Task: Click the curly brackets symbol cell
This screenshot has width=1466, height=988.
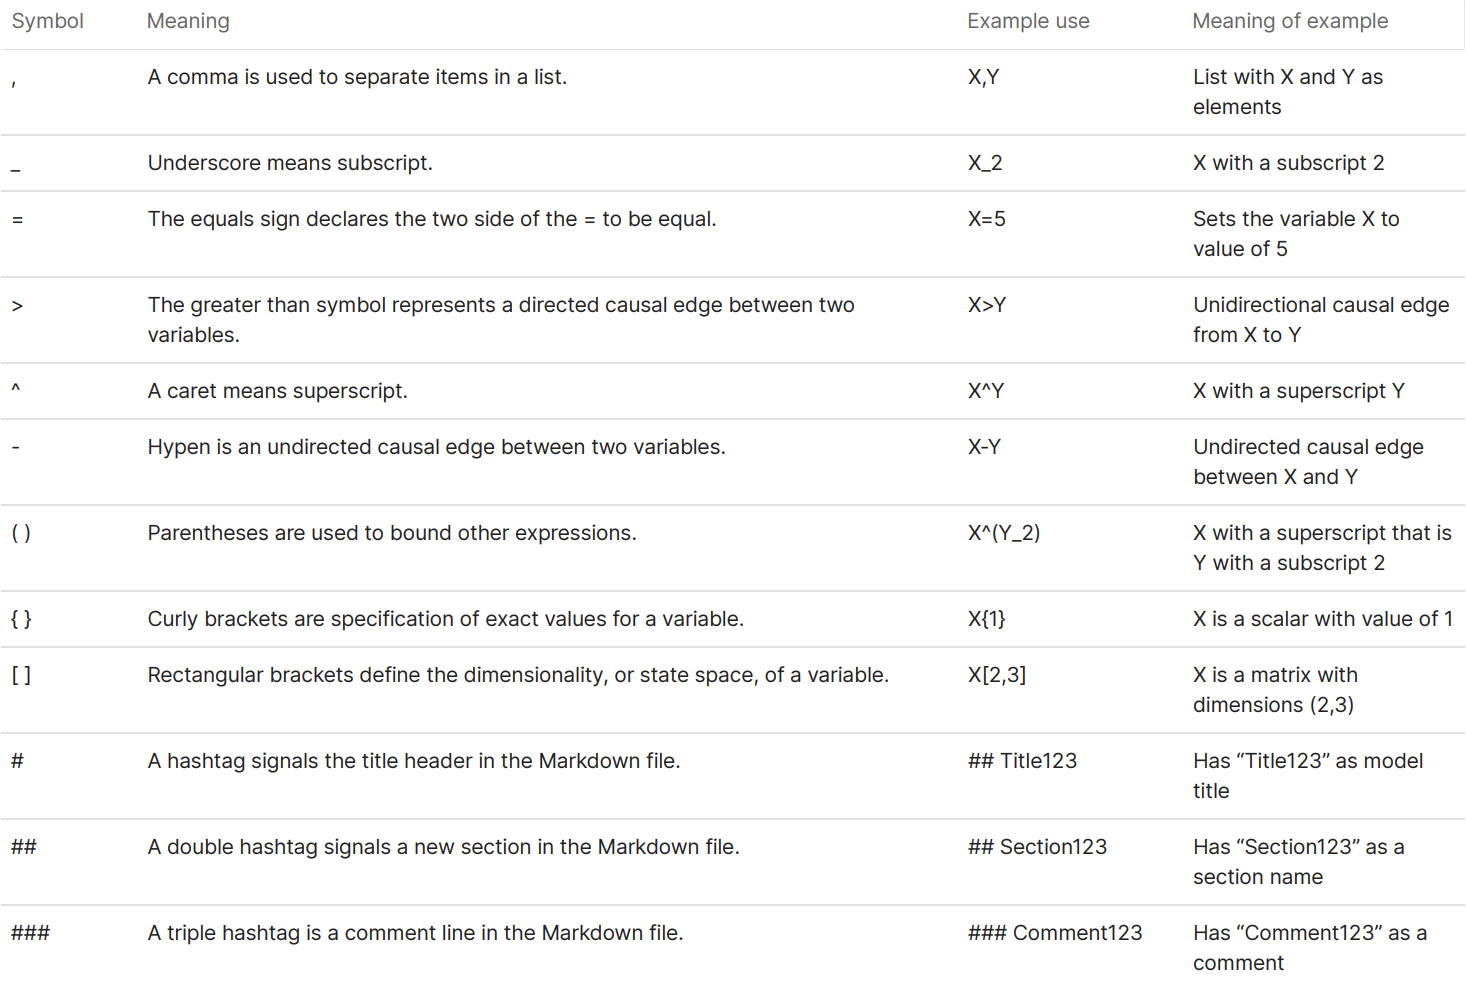Action: pyautogui.click(x=21, y=619)
